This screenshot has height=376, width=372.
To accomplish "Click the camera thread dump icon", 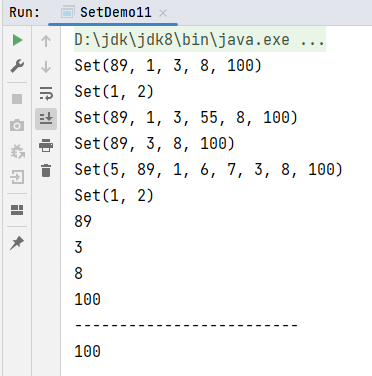I will pos(17,125).
